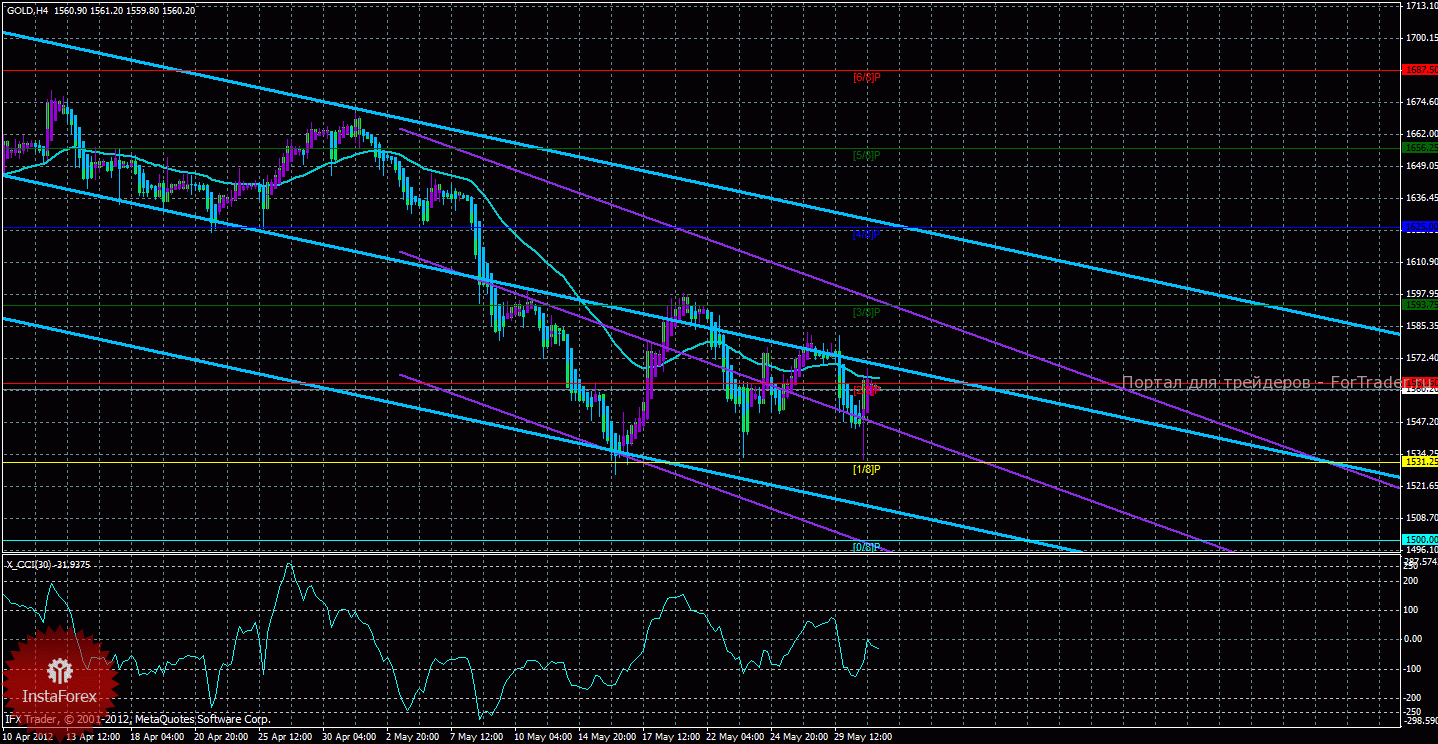Select the 1687.50 red price tag
This screenshot has width=1438, height=744.
tap(1420, 70)
